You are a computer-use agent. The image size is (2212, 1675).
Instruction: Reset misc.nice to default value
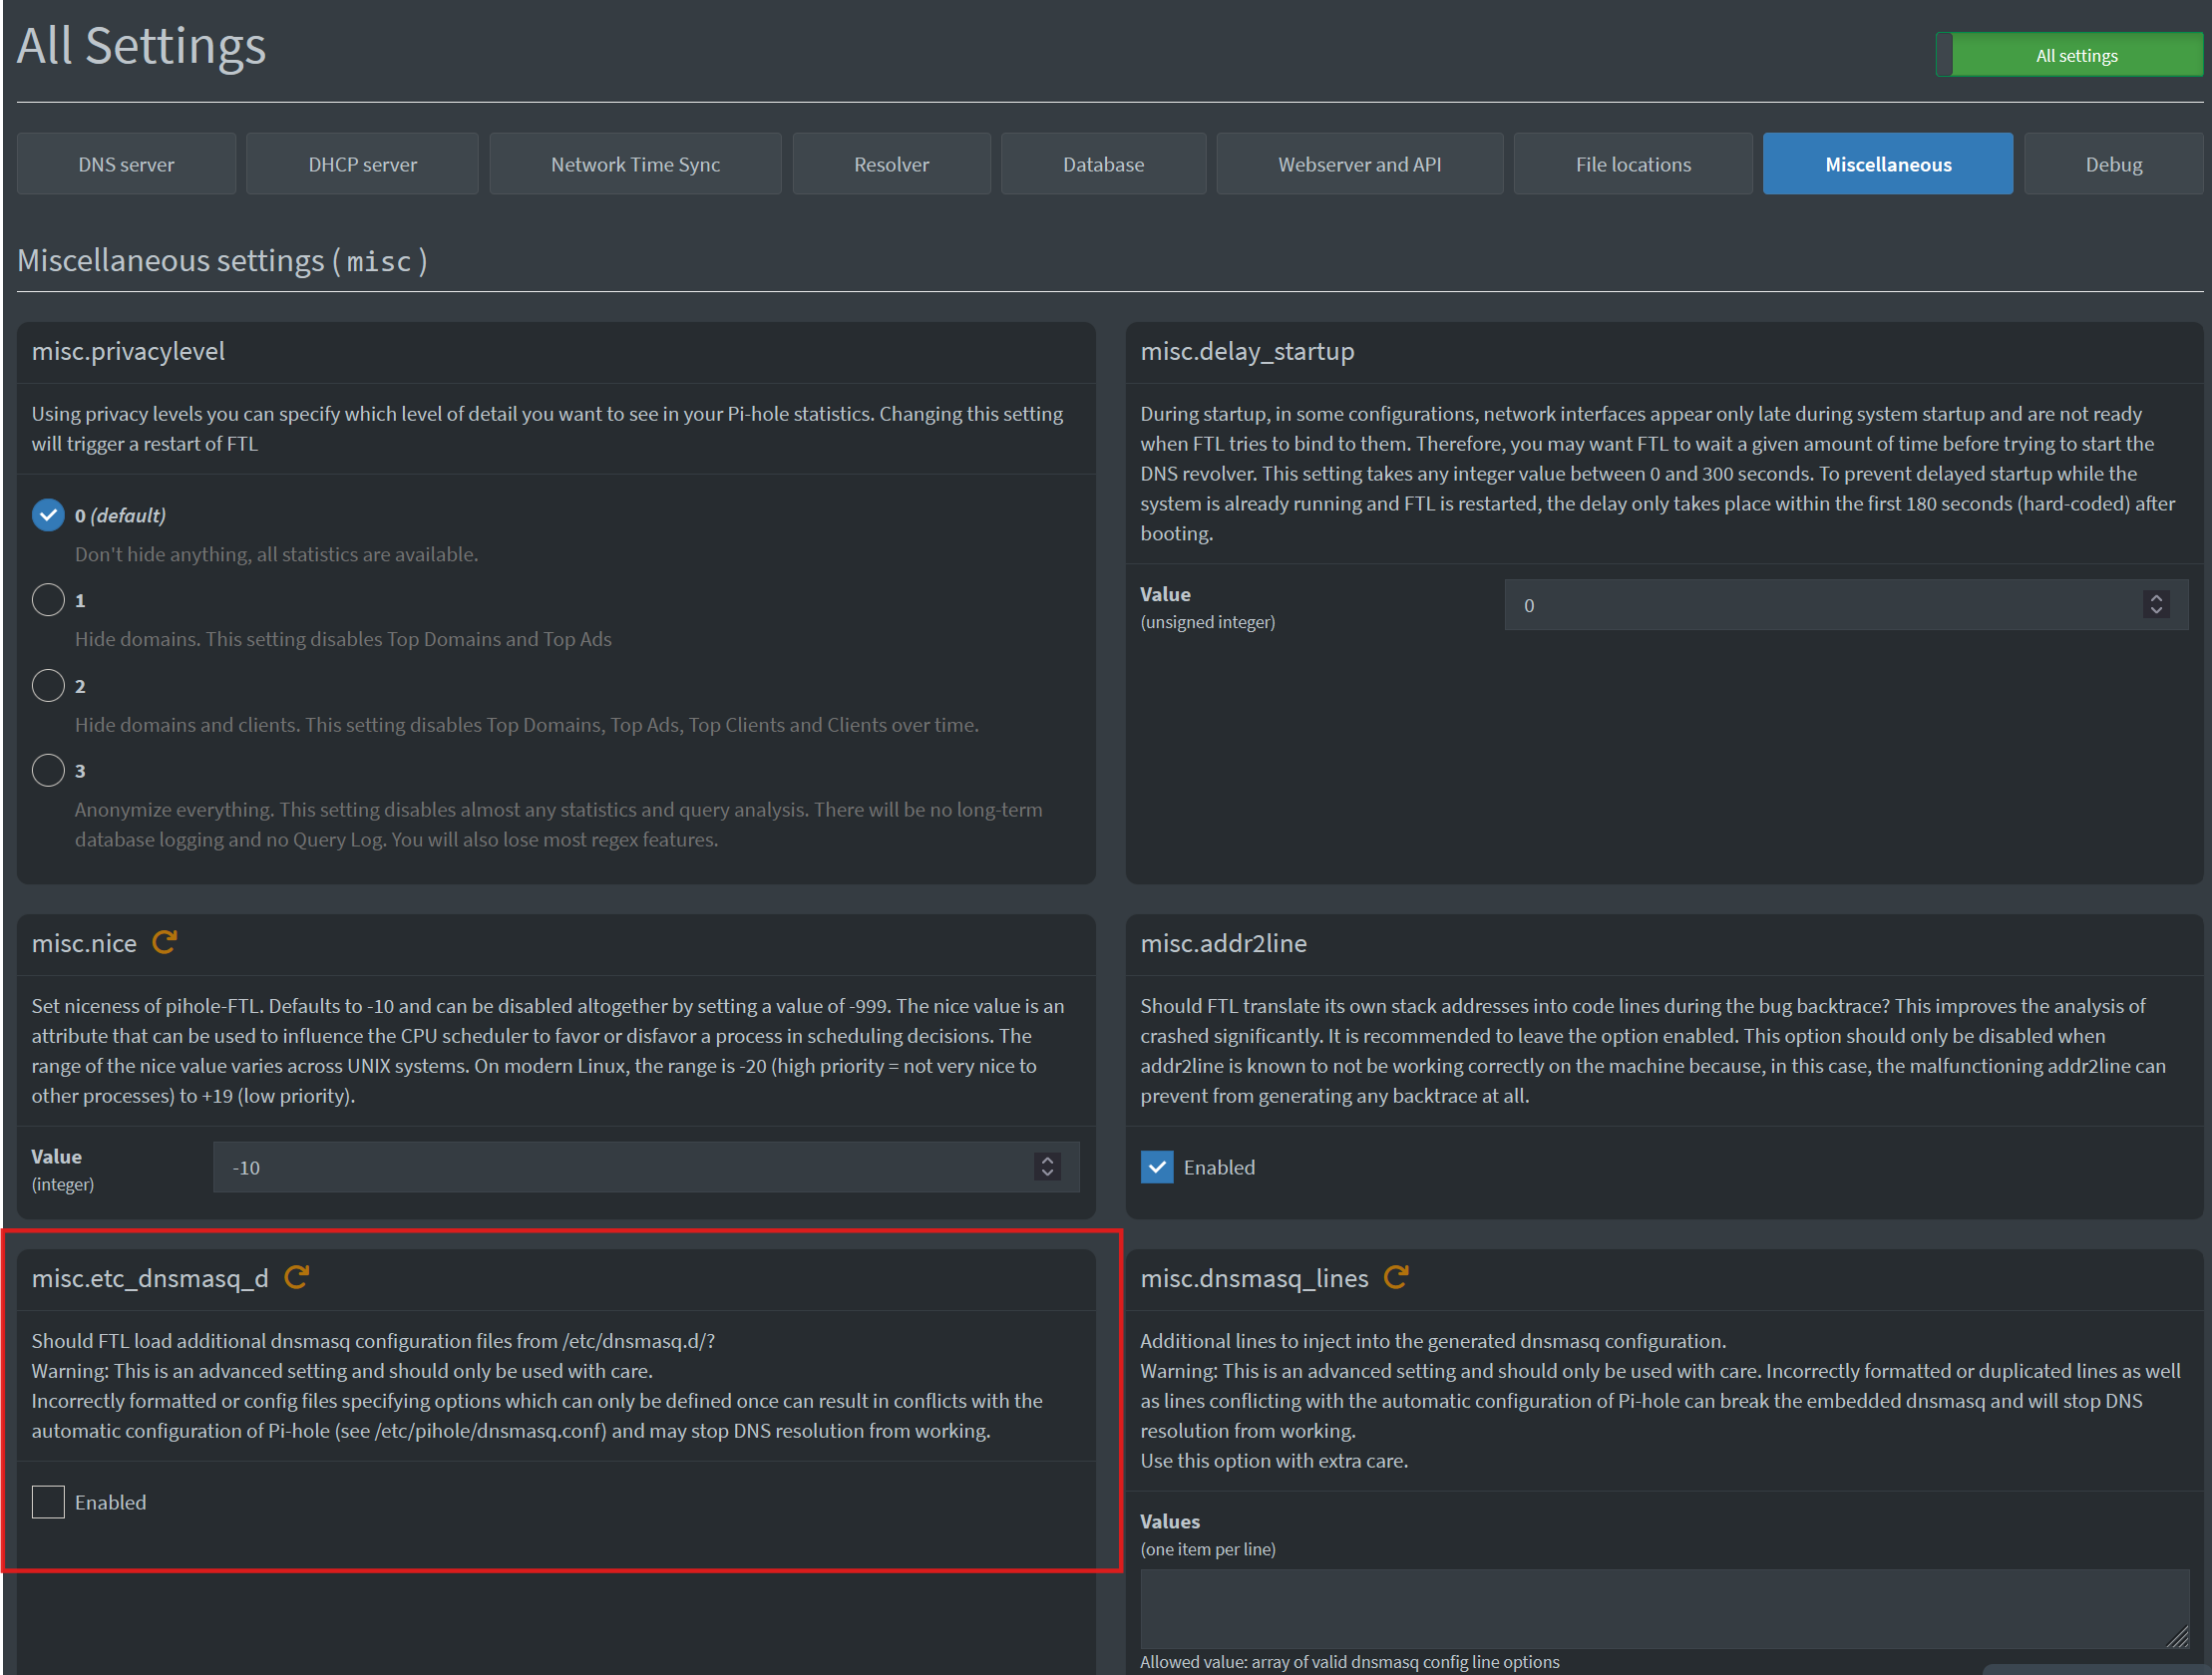[165, 942]
